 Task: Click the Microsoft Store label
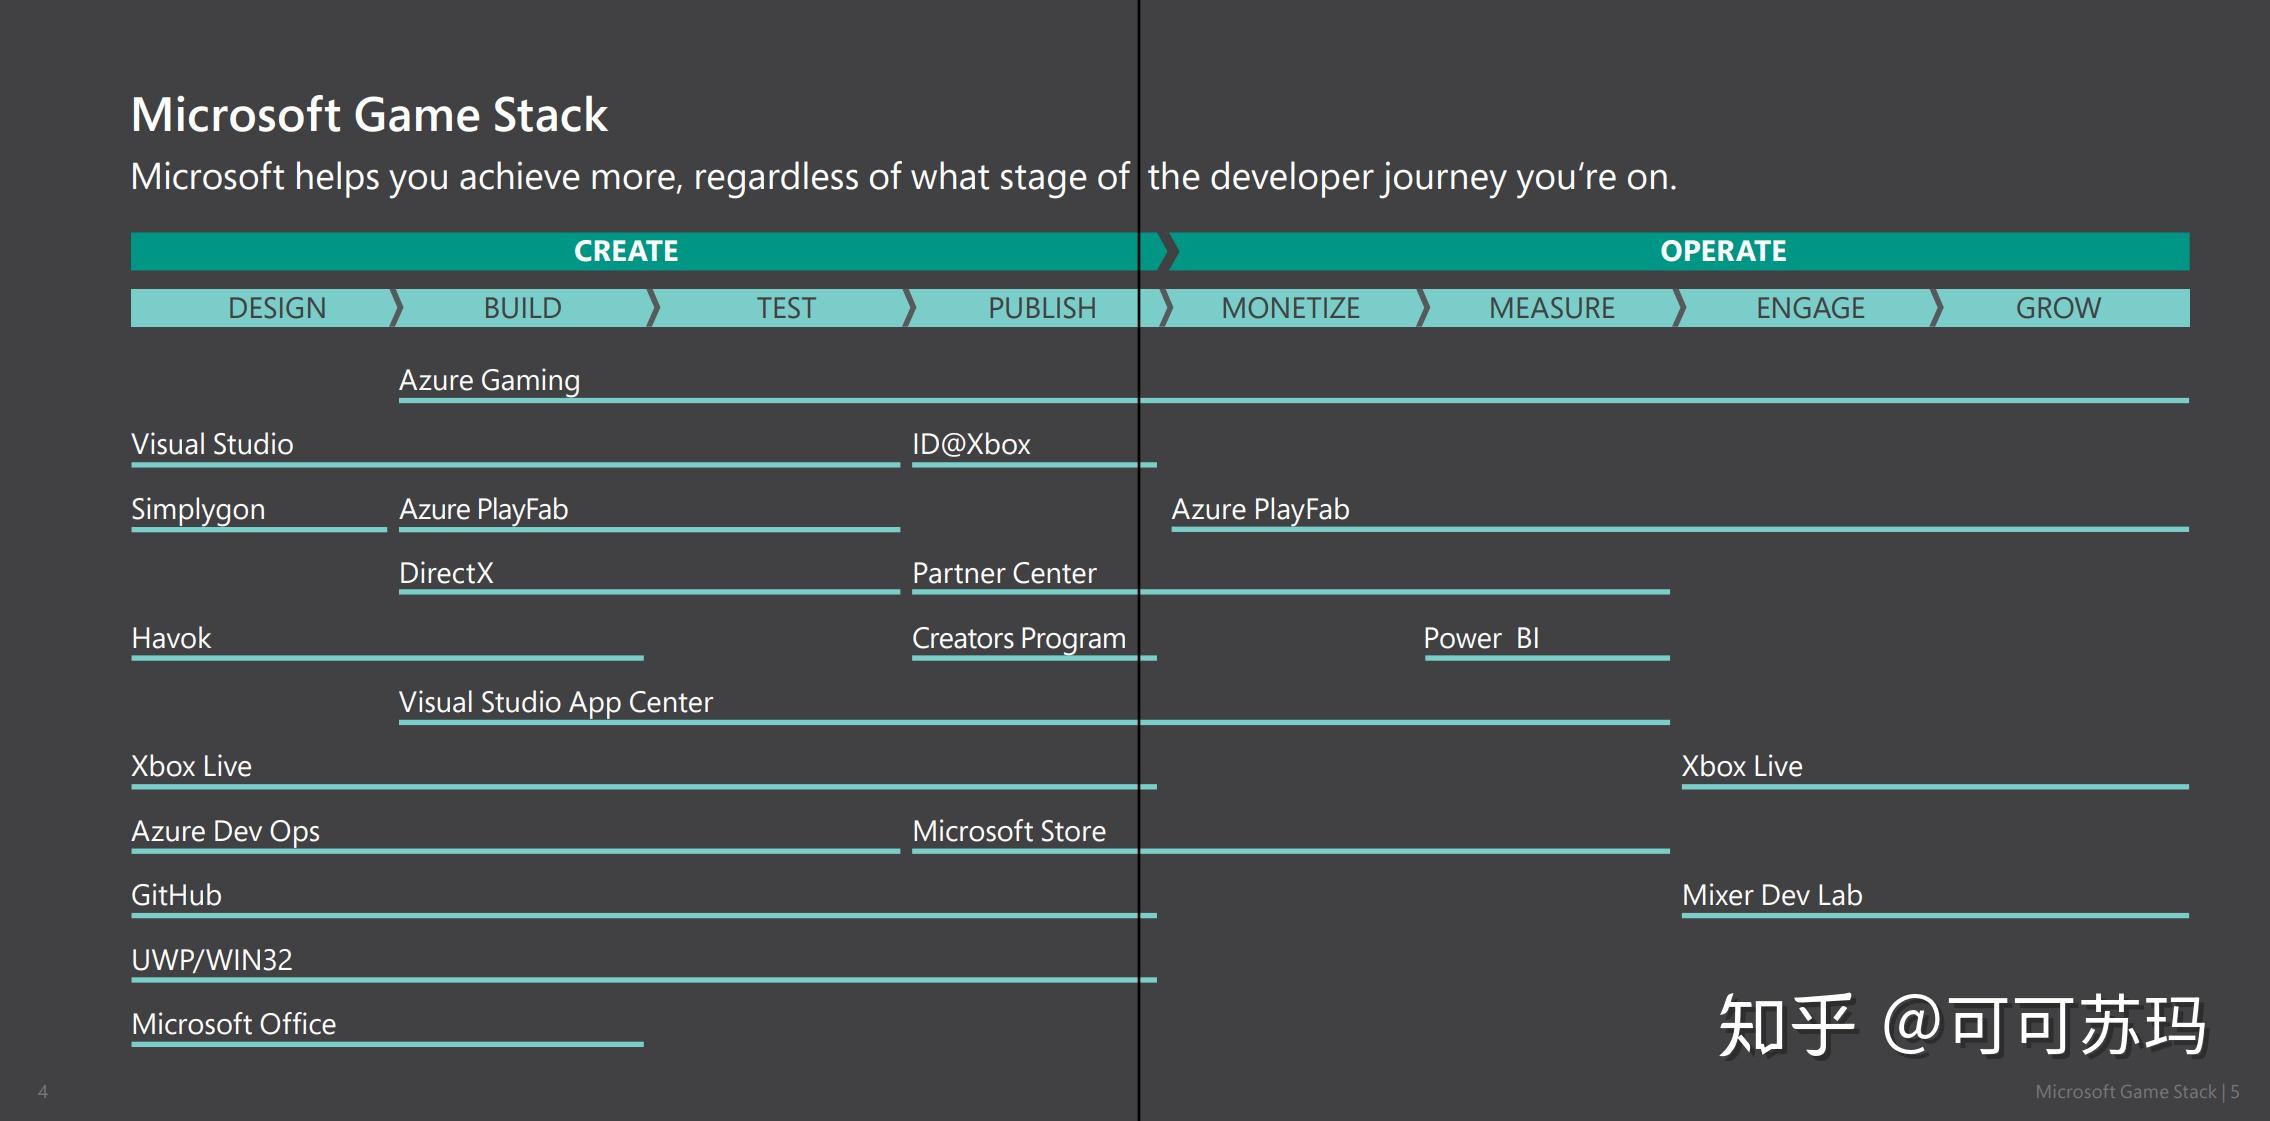(x=1009, y=831)
